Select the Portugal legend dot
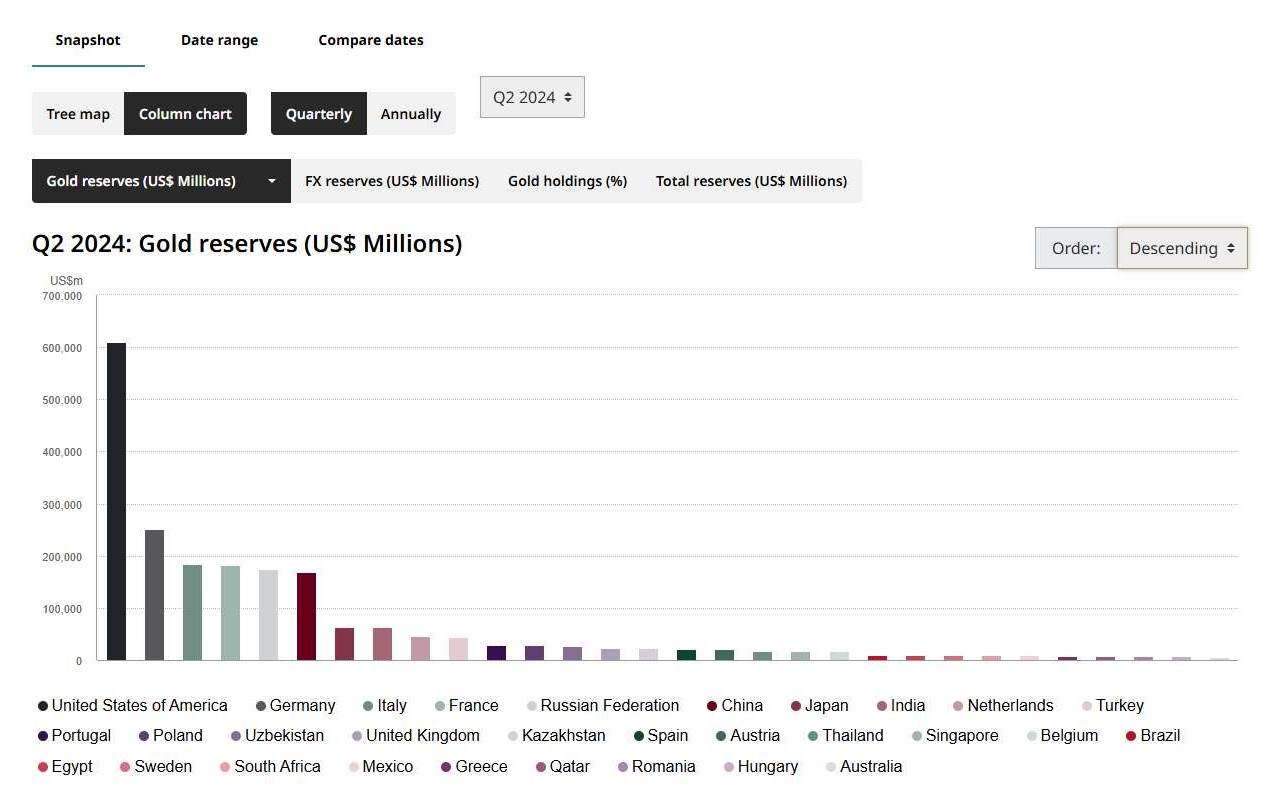The height and width of the screenshot is (792, 1278). pos(43,736)
